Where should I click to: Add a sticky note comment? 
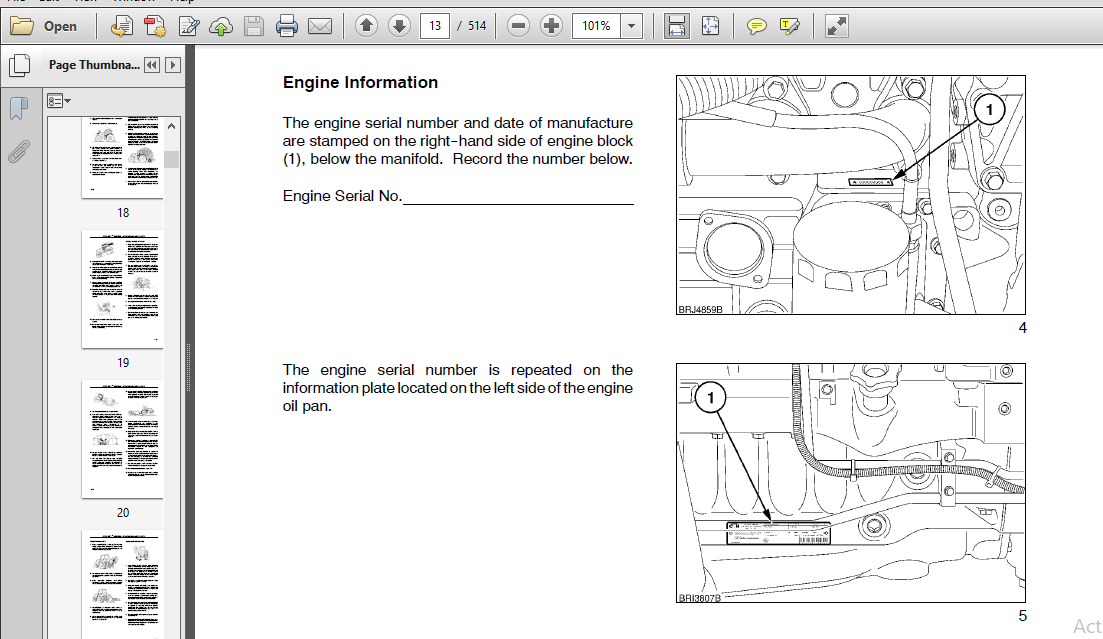click(x=756, y=27)
